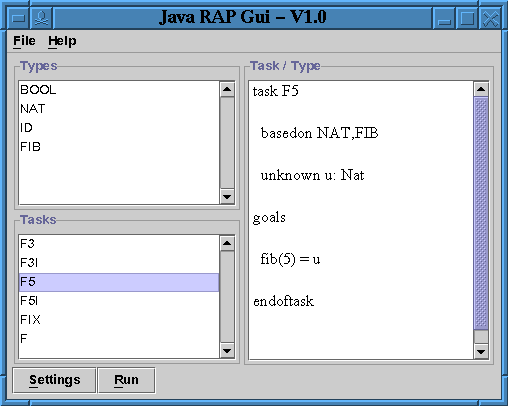
Task: Open the window menu icon in title bar
Action: coord(18,18)
